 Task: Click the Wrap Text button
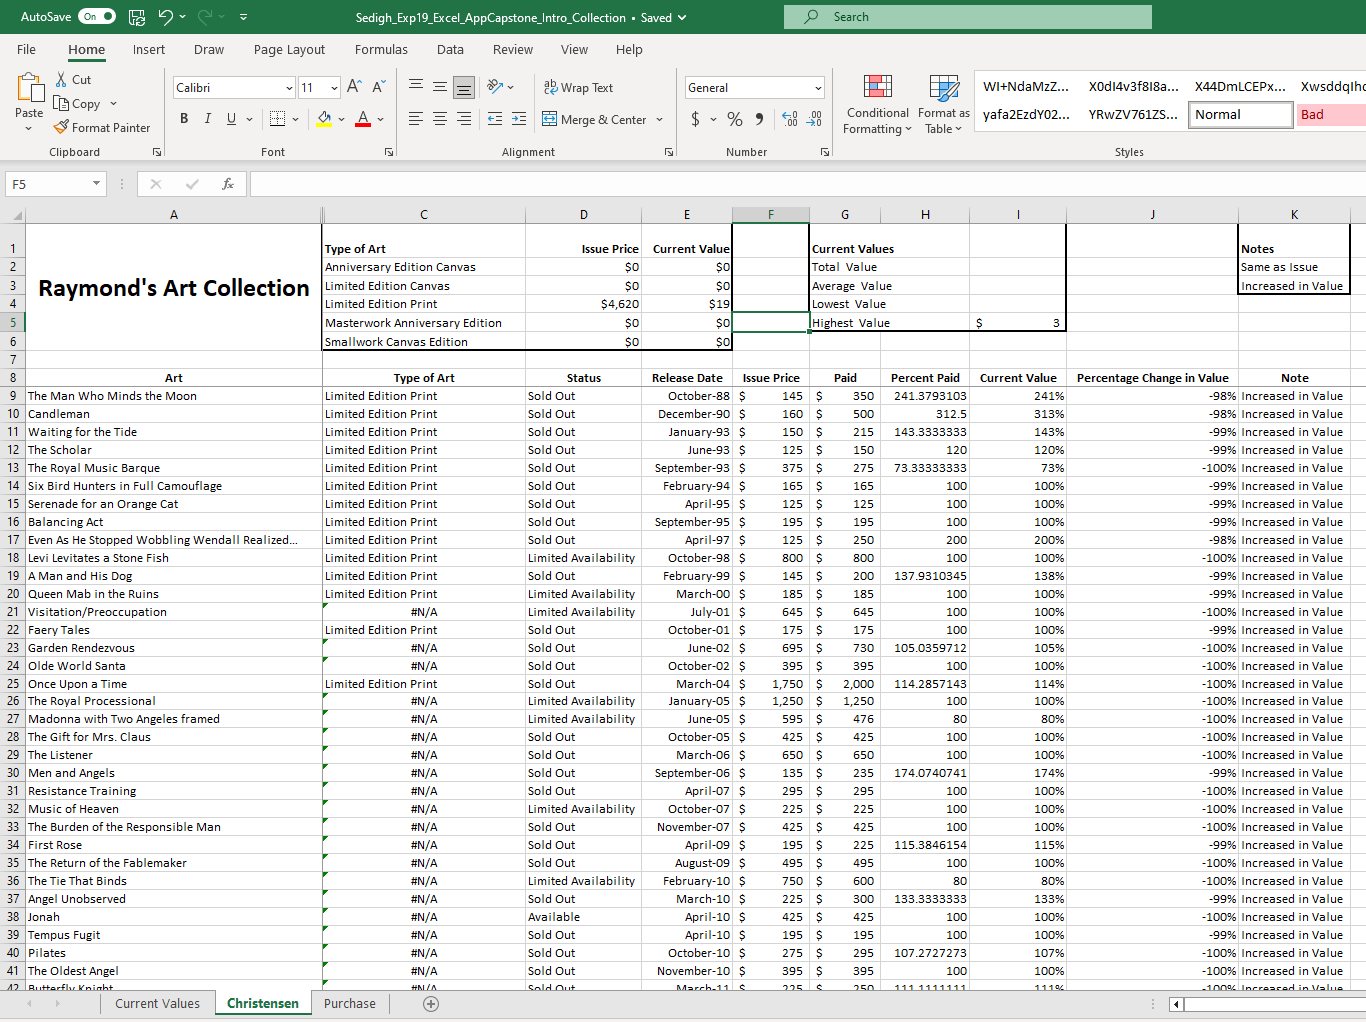pos(578,88)
